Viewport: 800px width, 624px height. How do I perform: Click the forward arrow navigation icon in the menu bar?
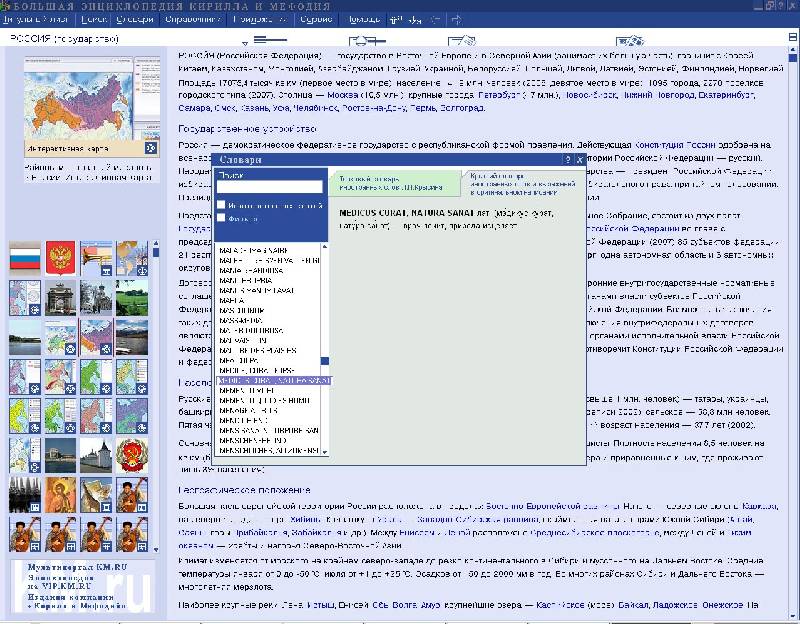pyautogui.click(x=457, y=19)
